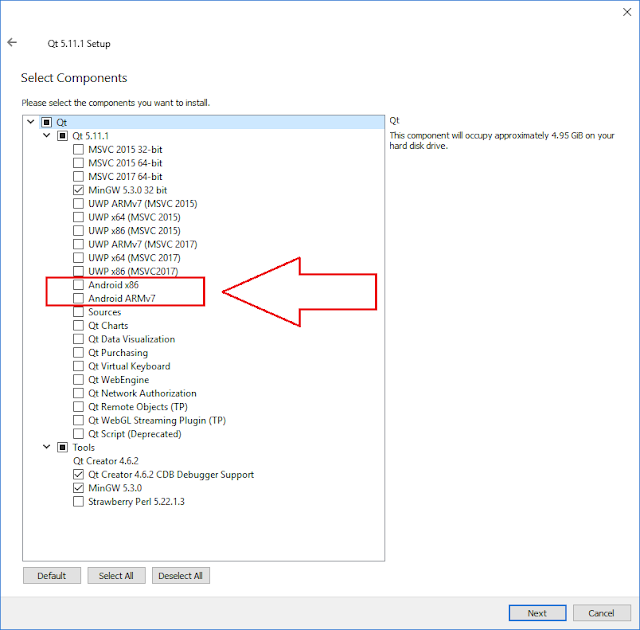Check the Sources component

click(78, 312)
